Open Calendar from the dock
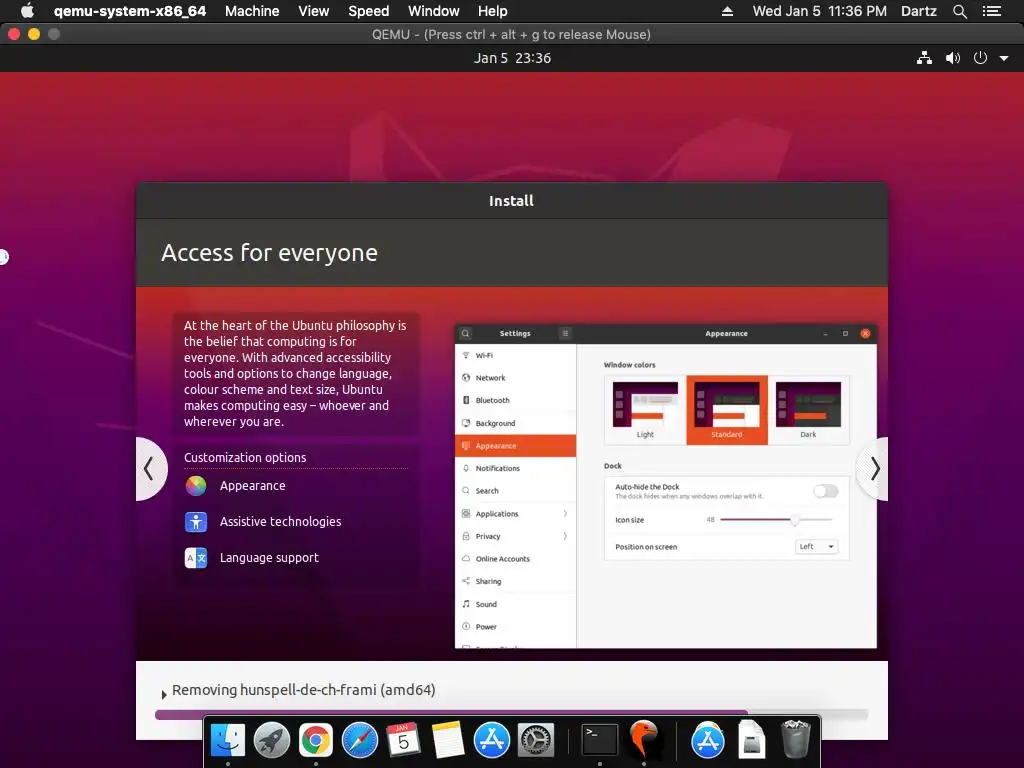 pyautogui.click(x=403, y=740)
